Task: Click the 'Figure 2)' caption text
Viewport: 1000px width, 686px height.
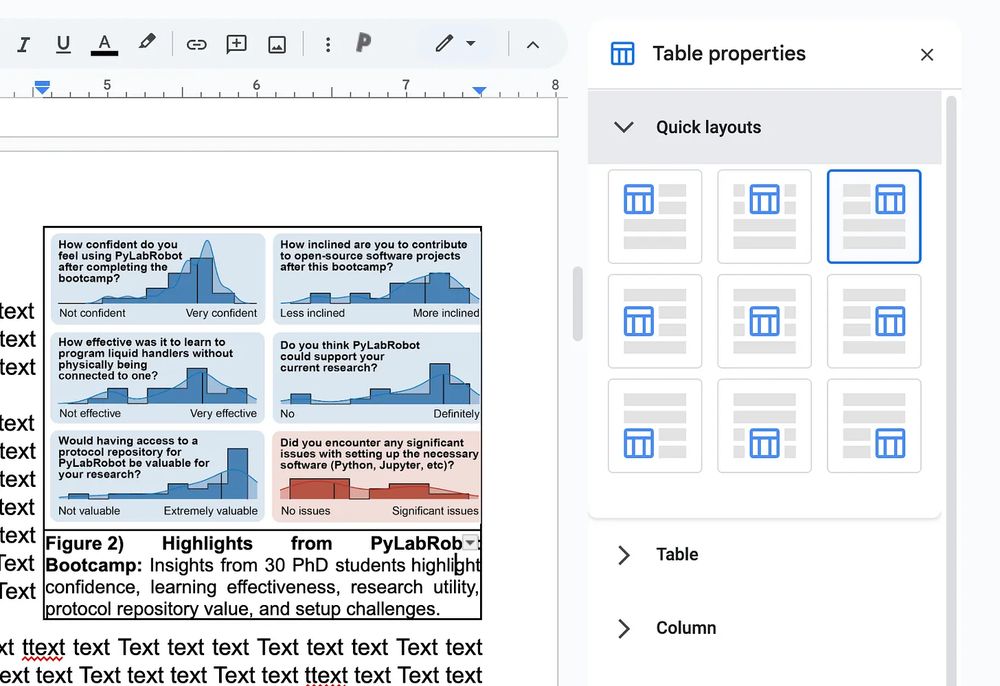Action: pos(84,543)
